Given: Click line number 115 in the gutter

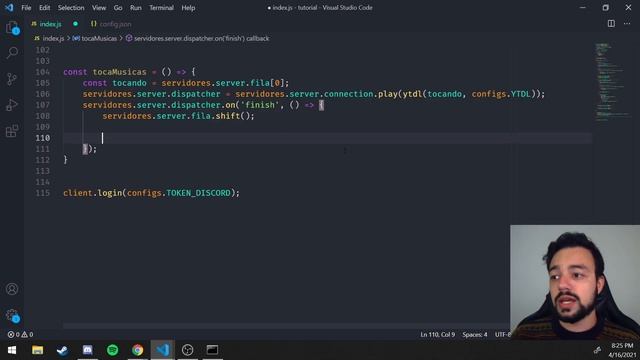Looking at the screenshot, I should [42, 193].
